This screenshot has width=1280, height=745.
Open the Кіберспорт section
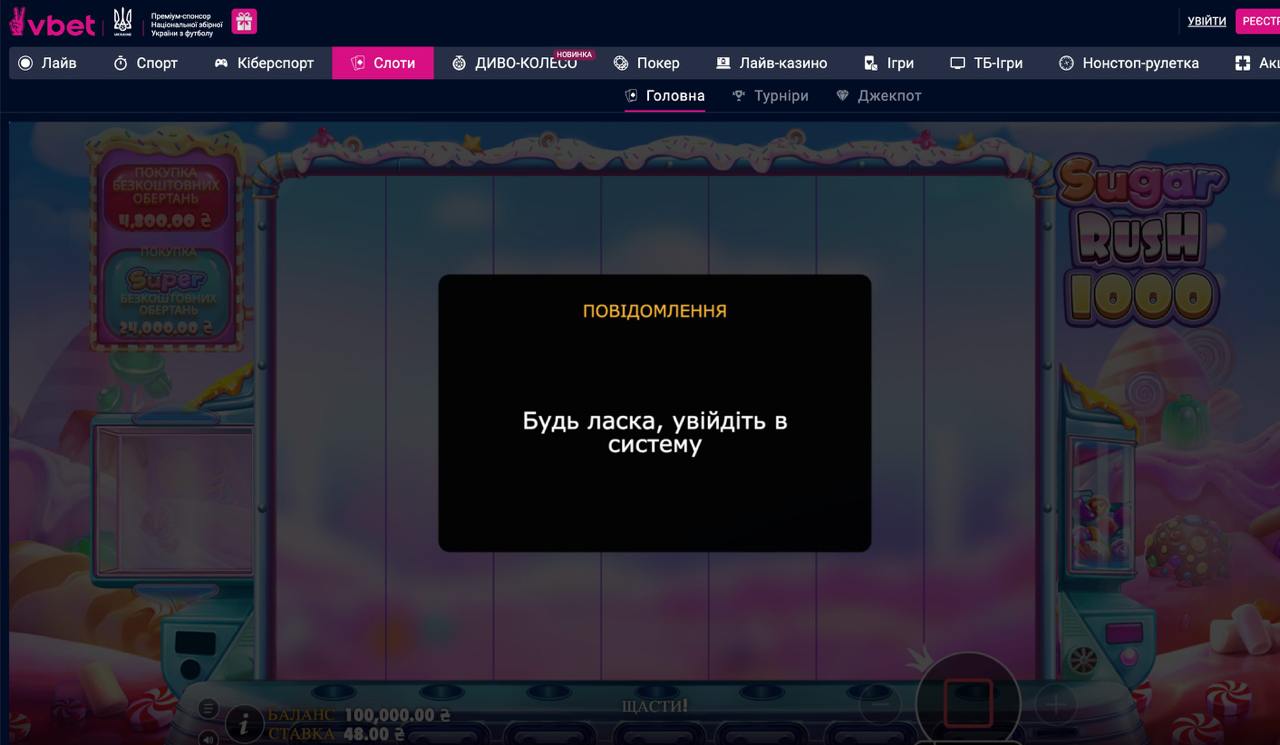pyautogui.click(x=264, y=63)
